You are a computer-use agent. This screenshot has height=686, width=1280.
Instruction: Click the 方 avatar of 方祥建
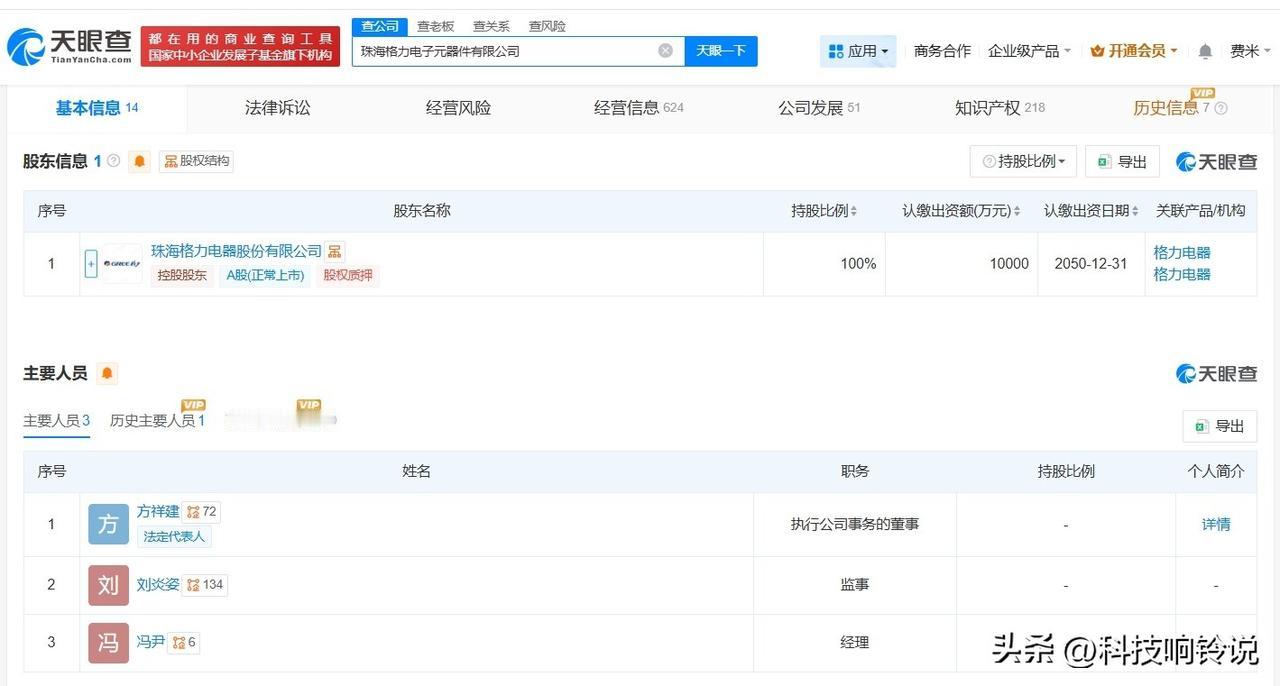tap(108, 524)
